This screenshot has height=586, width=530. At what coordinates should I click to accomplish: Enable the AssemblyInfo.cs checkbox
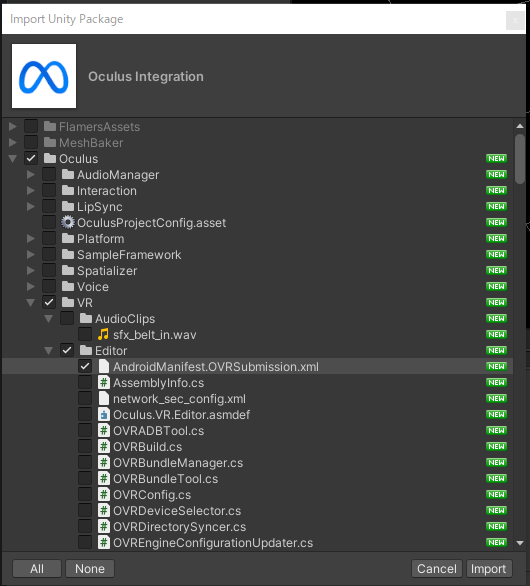point(85,382)
